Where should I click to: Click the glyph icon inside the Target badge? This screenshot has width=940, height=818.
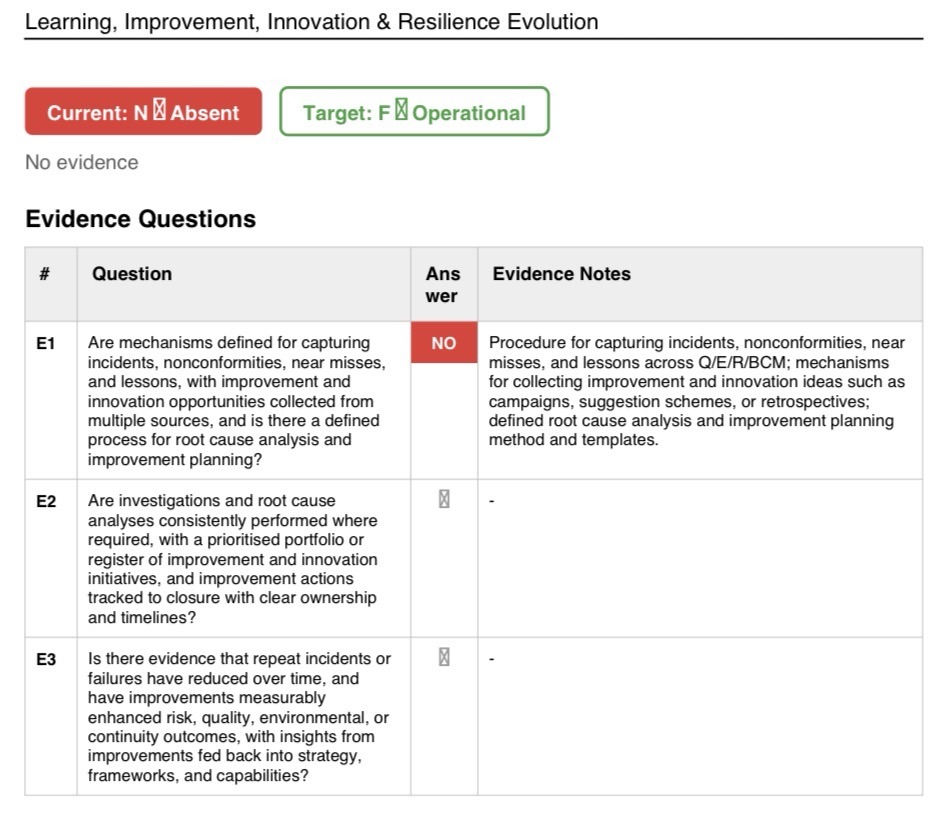tap(401, 112)
